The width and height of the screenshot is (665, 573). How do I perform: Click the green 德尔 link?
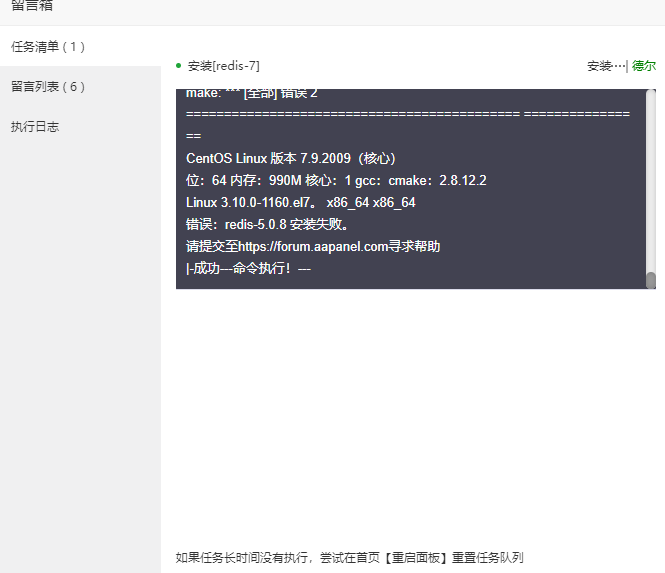tap(643, 66)
